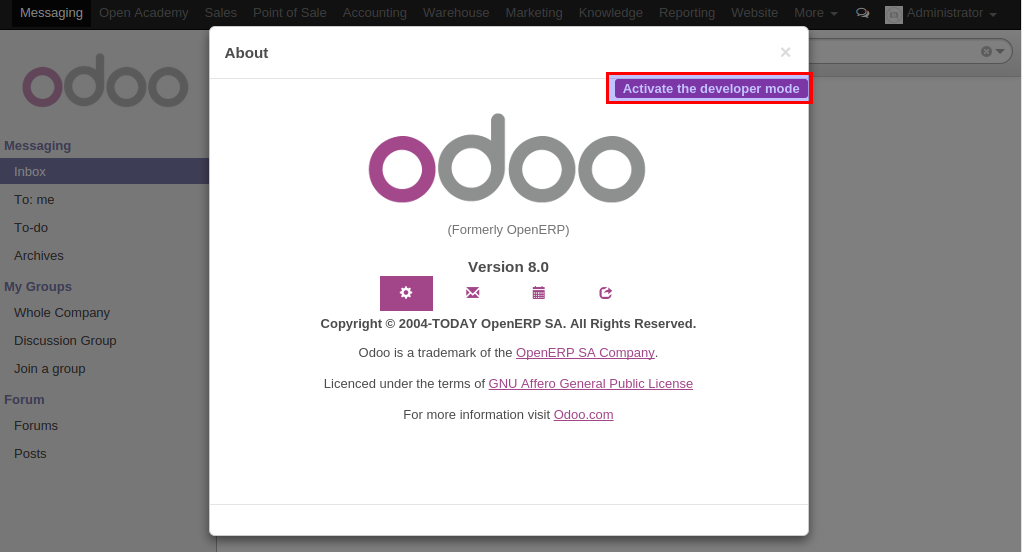Open the More menu dropdown
The width and height of the screenshot is (1022, 552).
(815, 13)
